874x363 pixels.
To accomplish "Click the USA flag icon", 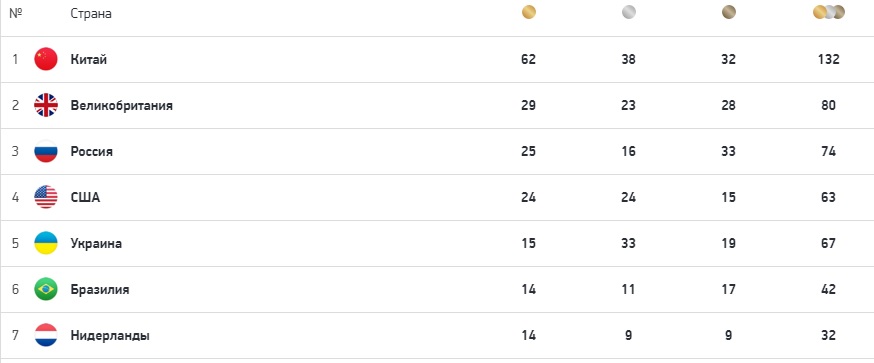I will click(x=46, y=197).
